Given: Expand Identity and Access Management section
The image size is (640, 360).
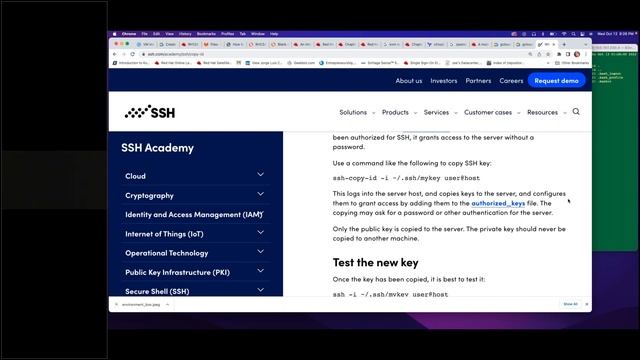Looking at the screenshot, I should [x=261, y=213].
